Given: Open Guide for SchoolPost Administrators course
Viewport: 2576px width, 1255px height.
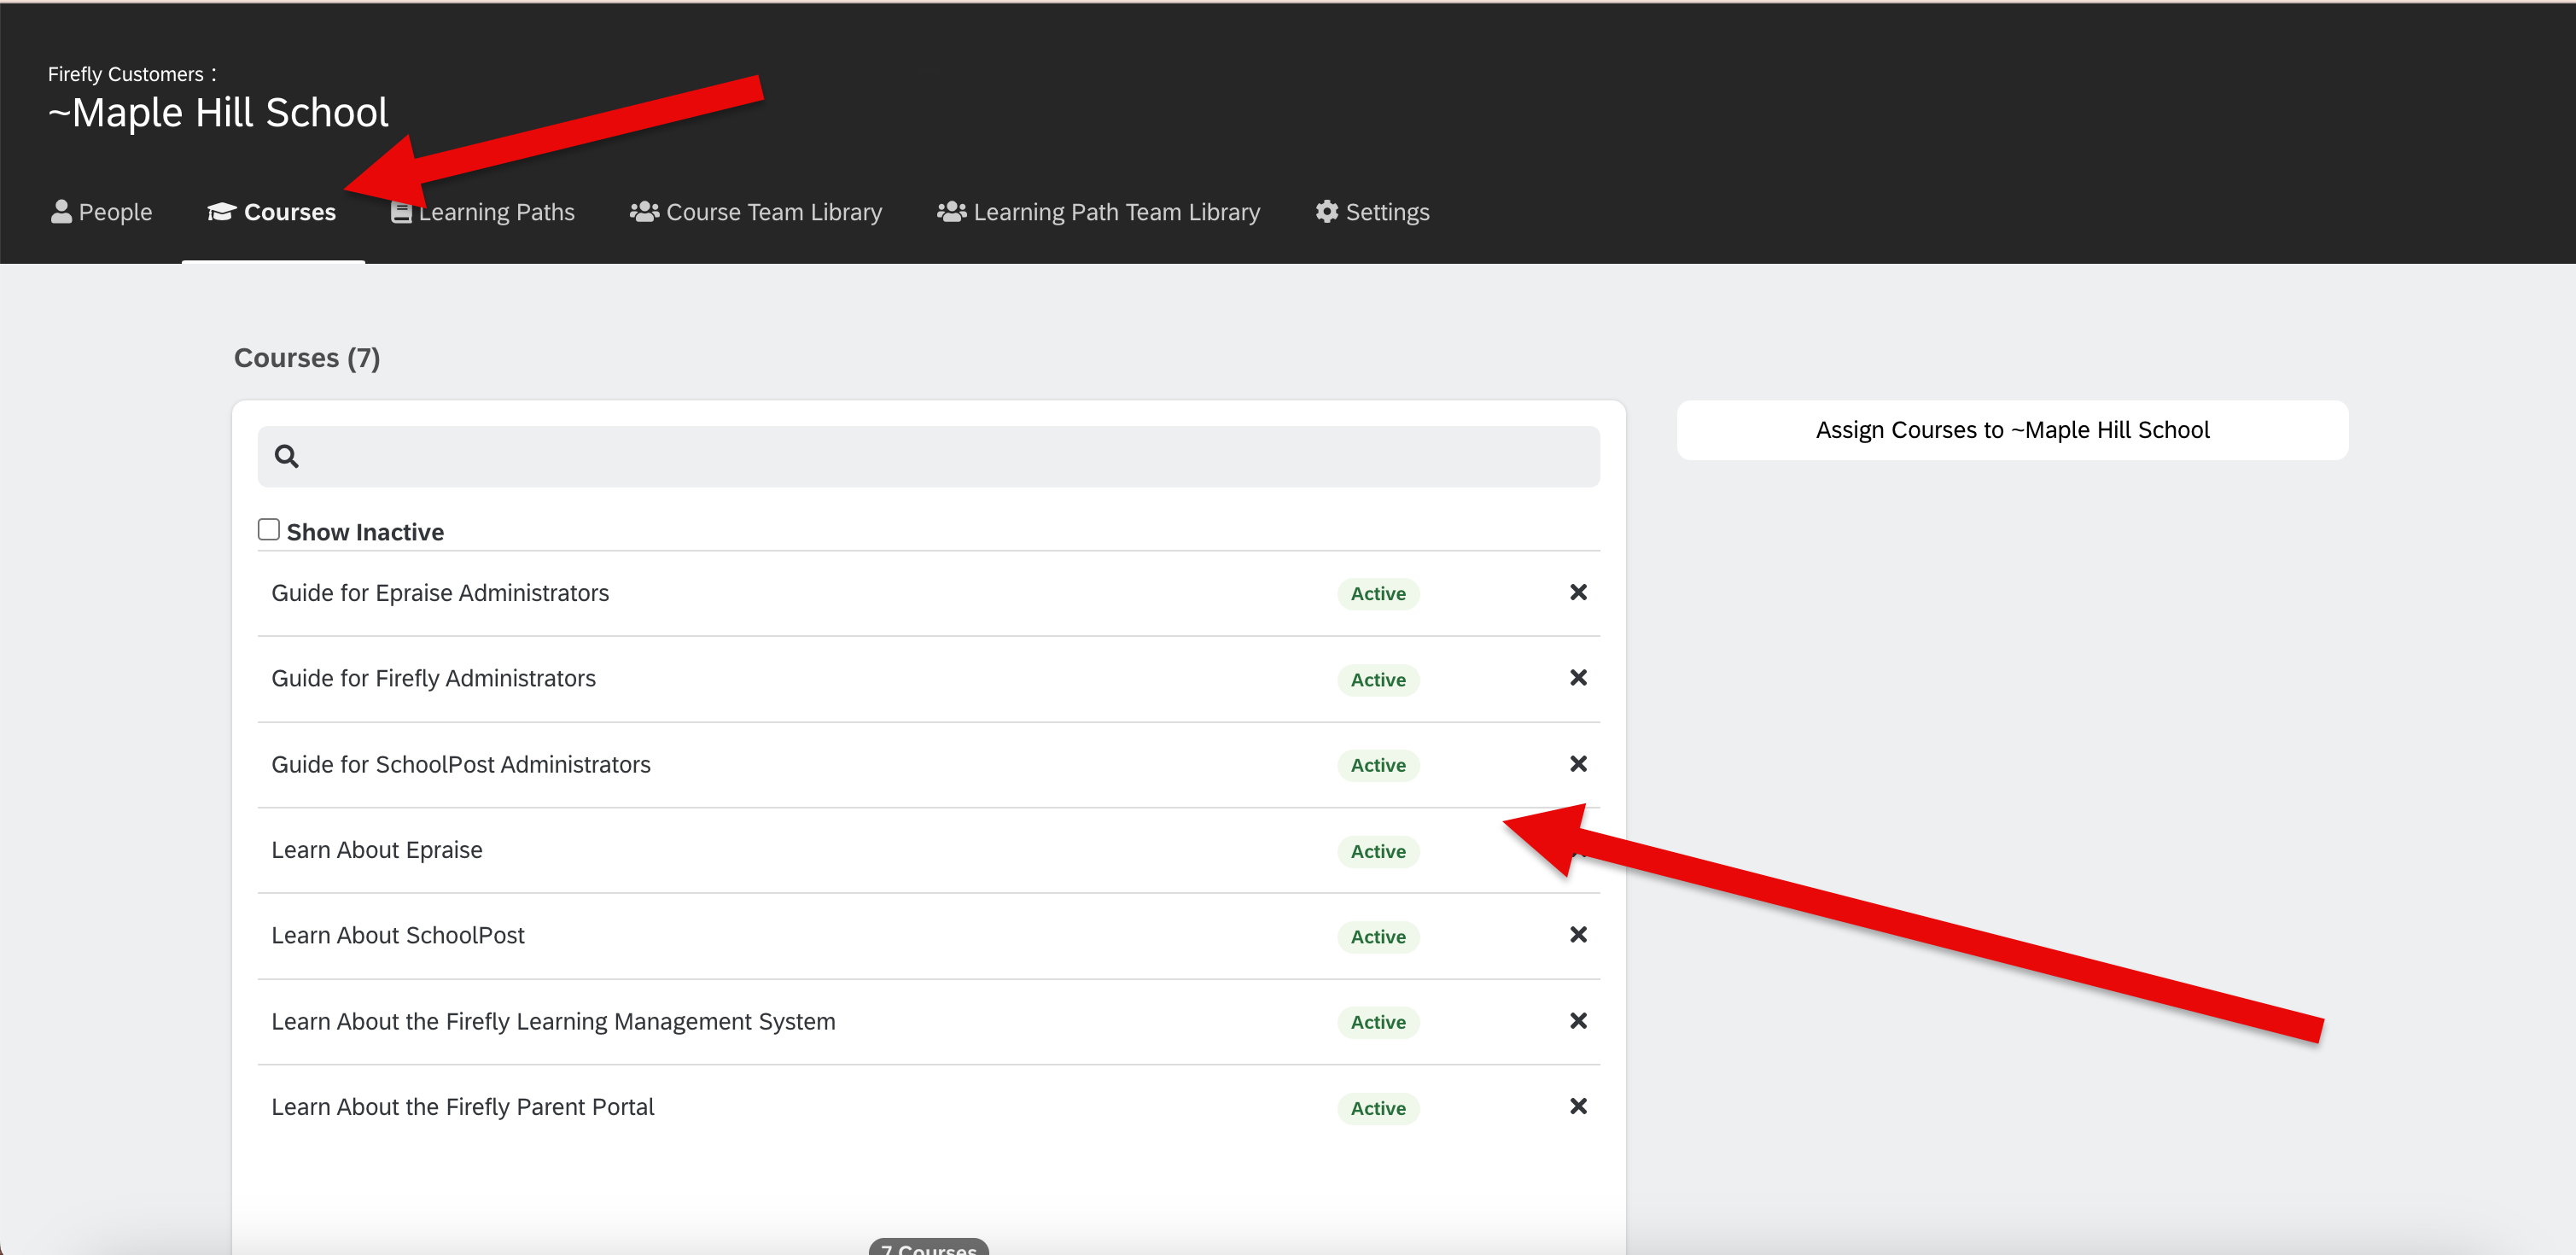Looking at the screenshot, I should 461,764.
